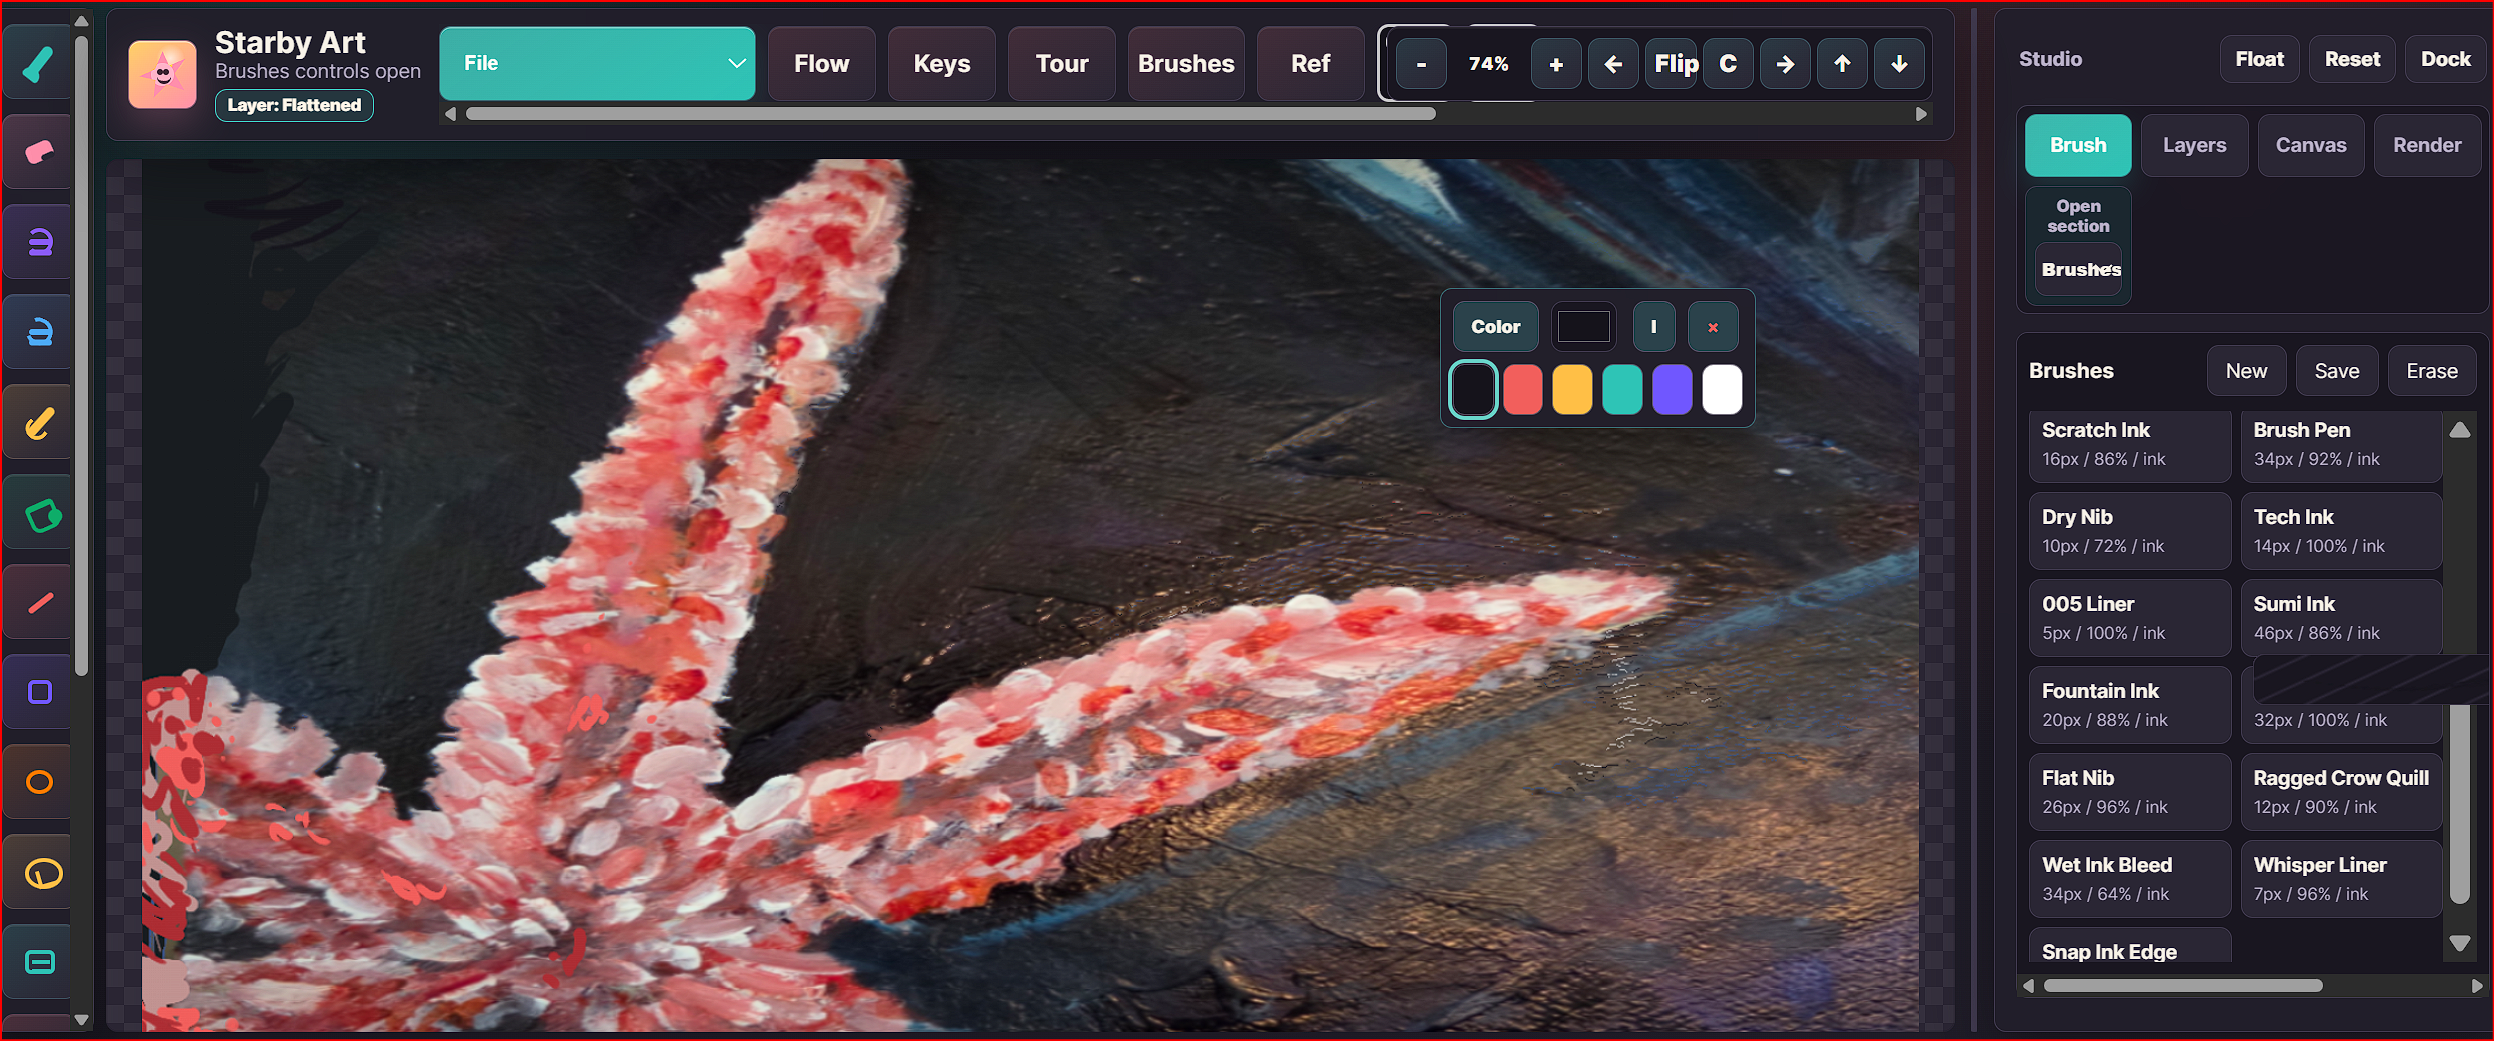
Task: Switch to the Canvas tab
Action: (2311, 145)
